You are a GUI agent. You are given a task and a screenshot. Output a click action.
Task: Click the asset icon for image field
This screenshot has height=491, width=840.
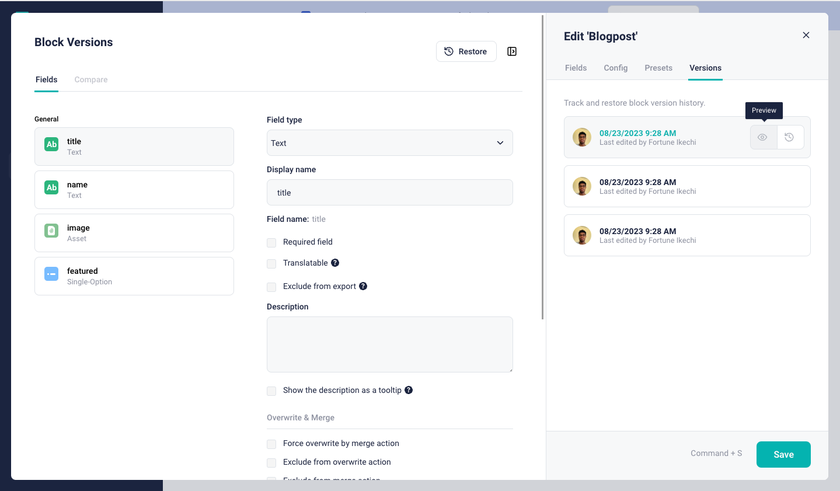click(x=51, y=231)
